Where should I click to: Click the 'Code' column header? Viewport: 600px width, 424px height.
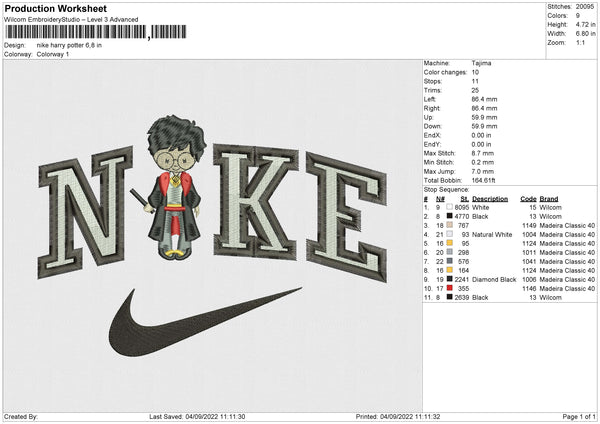(x=528, y=199)
